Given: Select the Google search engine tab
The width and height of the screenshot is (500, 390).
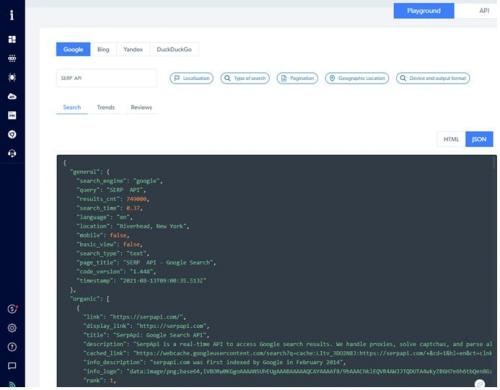Looking at the screenshot, I should [73, 49].
